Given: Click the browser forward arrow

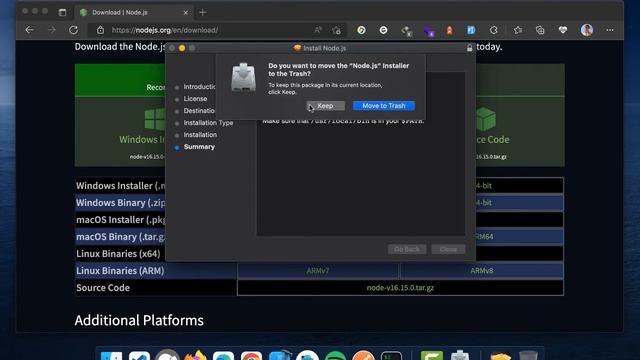Looking at the screenshot, I should [51, 30].
